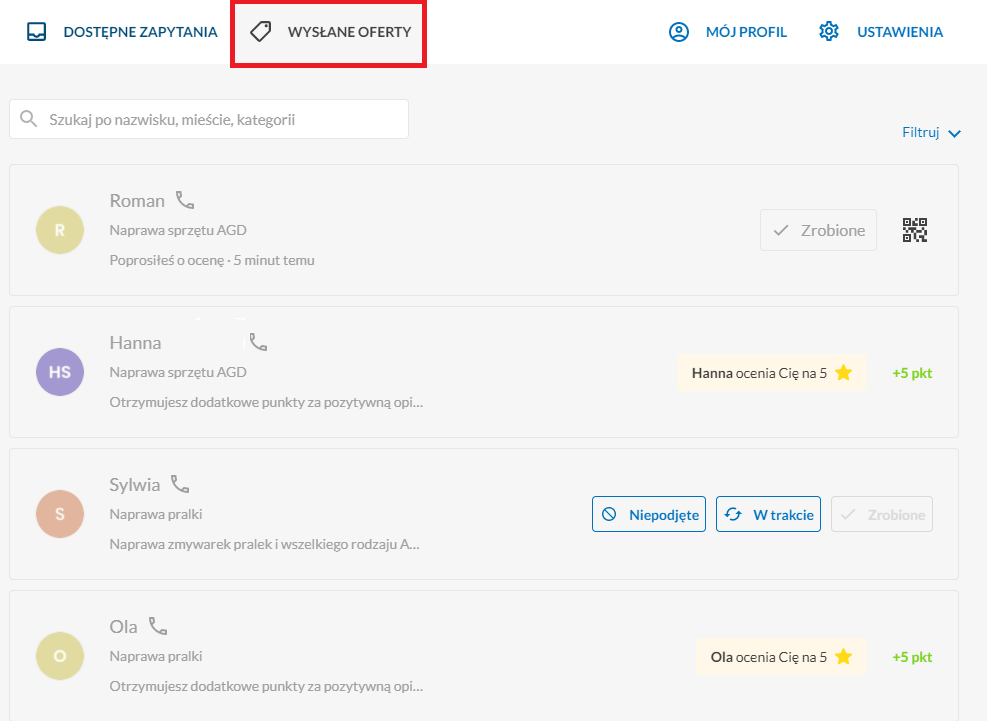987x721 pixels.
Task: Open the QR code for Roman's job
Action: pyautogui.click(x=915, y=230)
